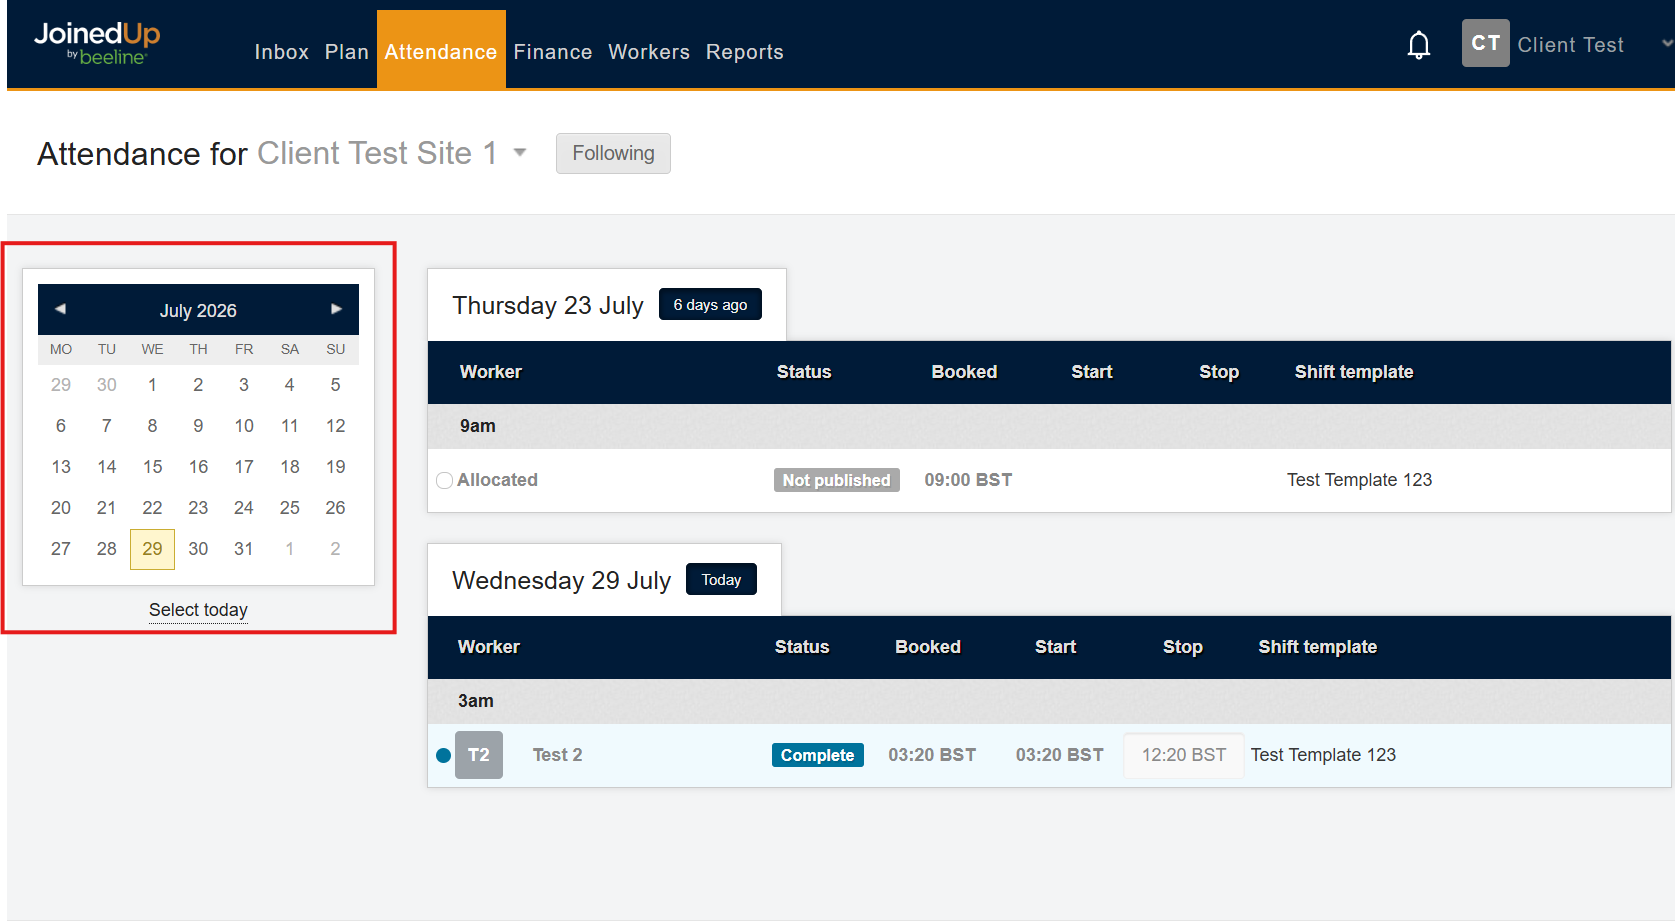Viewport: 1675px width, 921px height.
Task: Open the Plan menu
Action: (346, 52)
